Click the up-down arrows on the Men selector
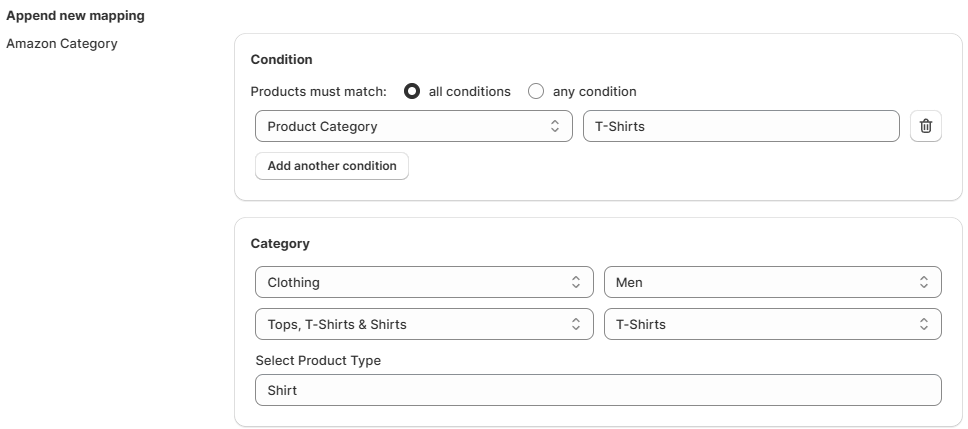 (x=924, y=282)
